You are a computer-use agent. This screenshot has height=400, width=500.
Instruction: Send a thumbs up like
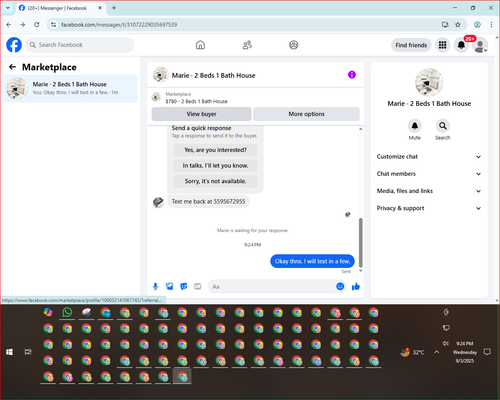click(x=356, y=286)
